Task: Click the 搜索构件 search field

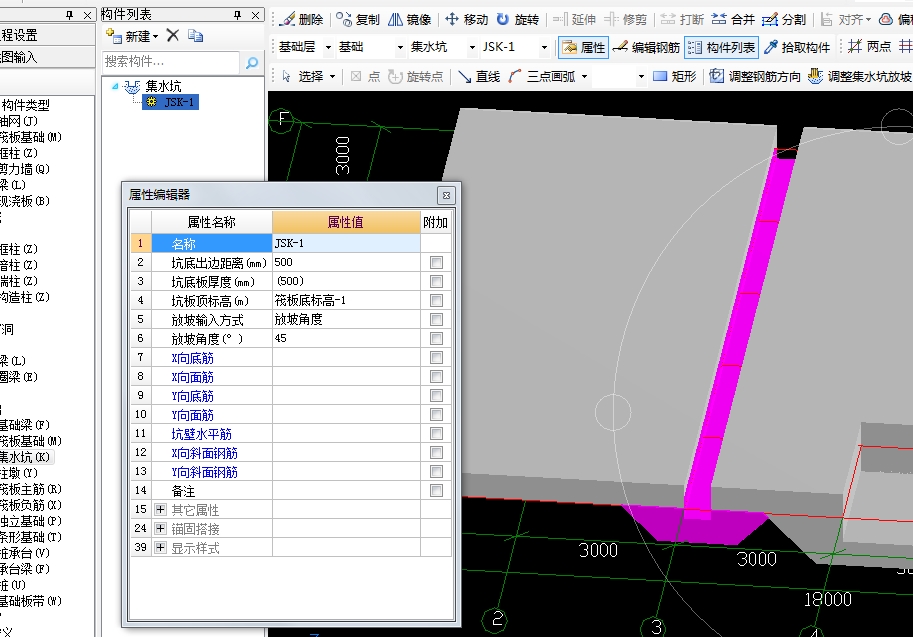Action: pos(171,62)
